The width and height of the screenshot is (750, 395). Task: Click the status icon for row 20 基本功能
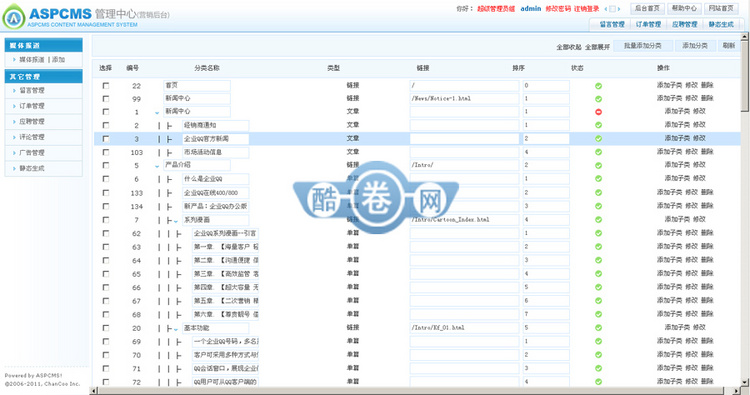click(598, 328)
